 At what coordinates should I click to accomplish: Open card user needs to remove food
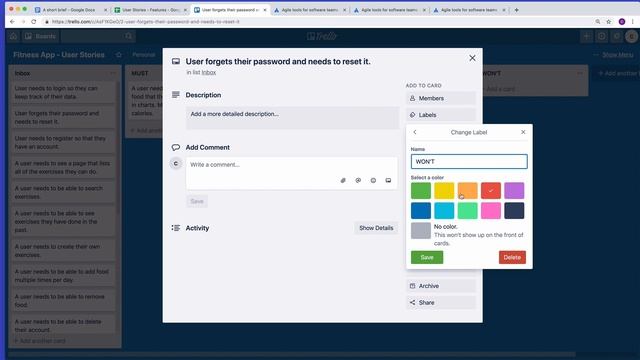coord(62,301)
